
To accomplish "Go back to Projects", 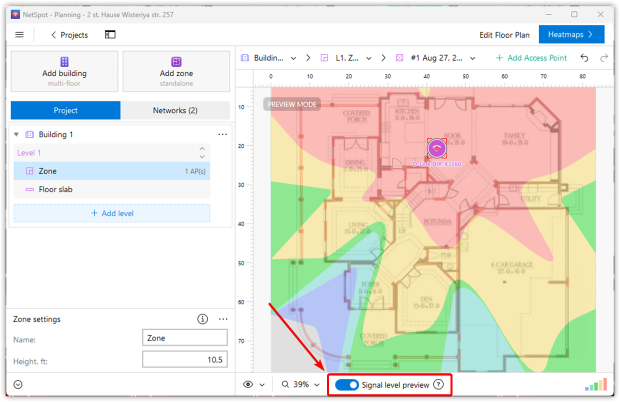I will [70, 35].
